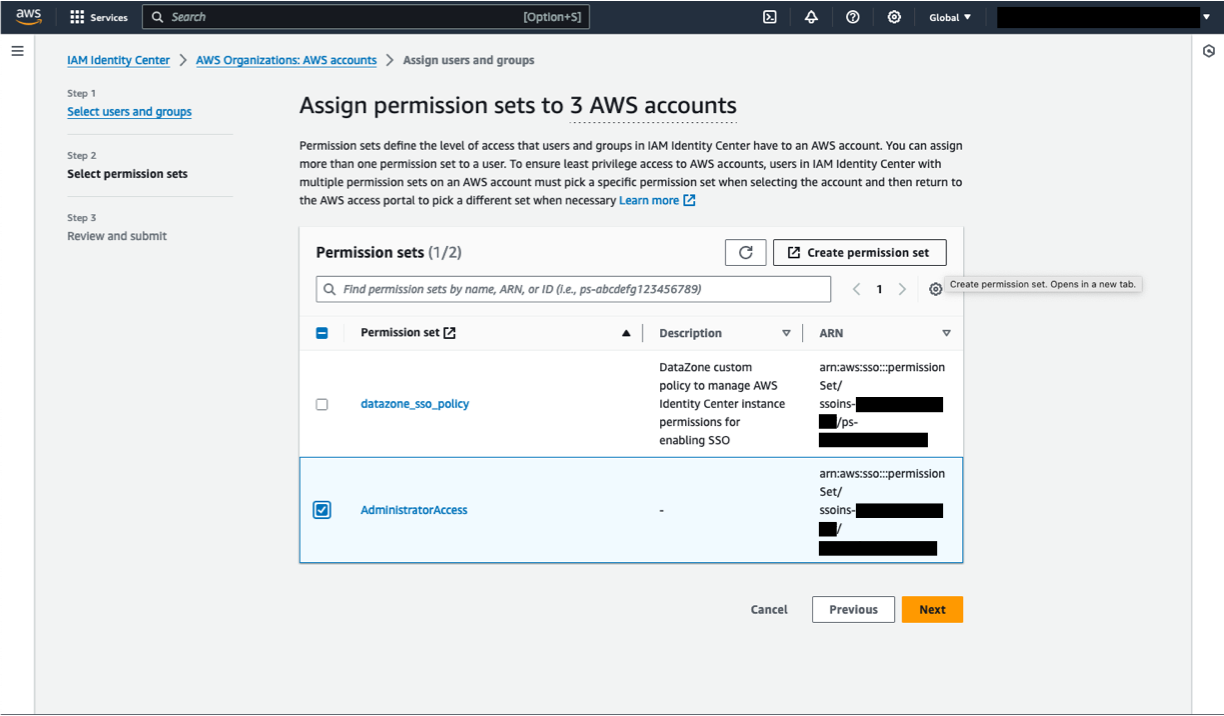This screenshot has height=716, width=1224.
Task: Open the help question mark icon
Action: (853, 17)
